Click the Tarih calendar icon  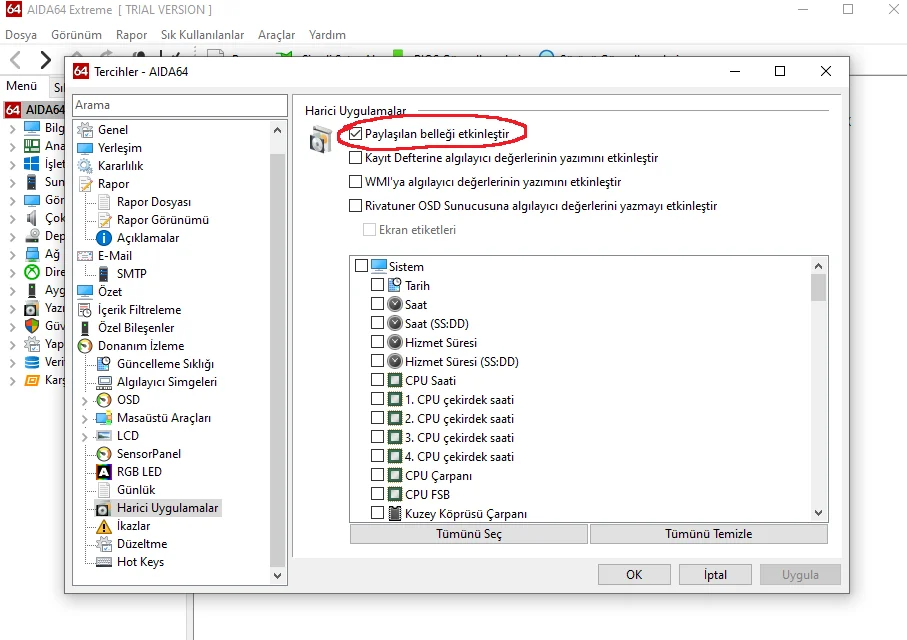click(395, 285)
